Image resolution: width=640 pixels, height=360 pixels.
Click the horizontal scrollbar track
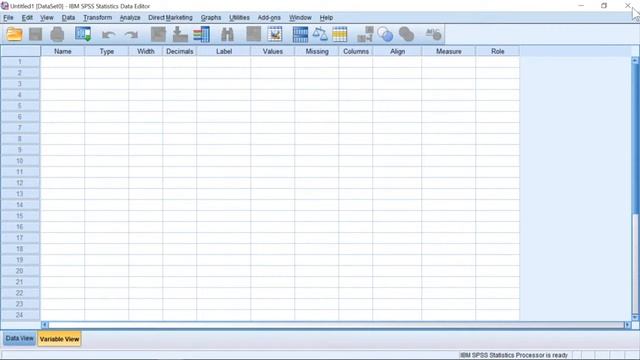pyautogui.click(x=336, y=325)
